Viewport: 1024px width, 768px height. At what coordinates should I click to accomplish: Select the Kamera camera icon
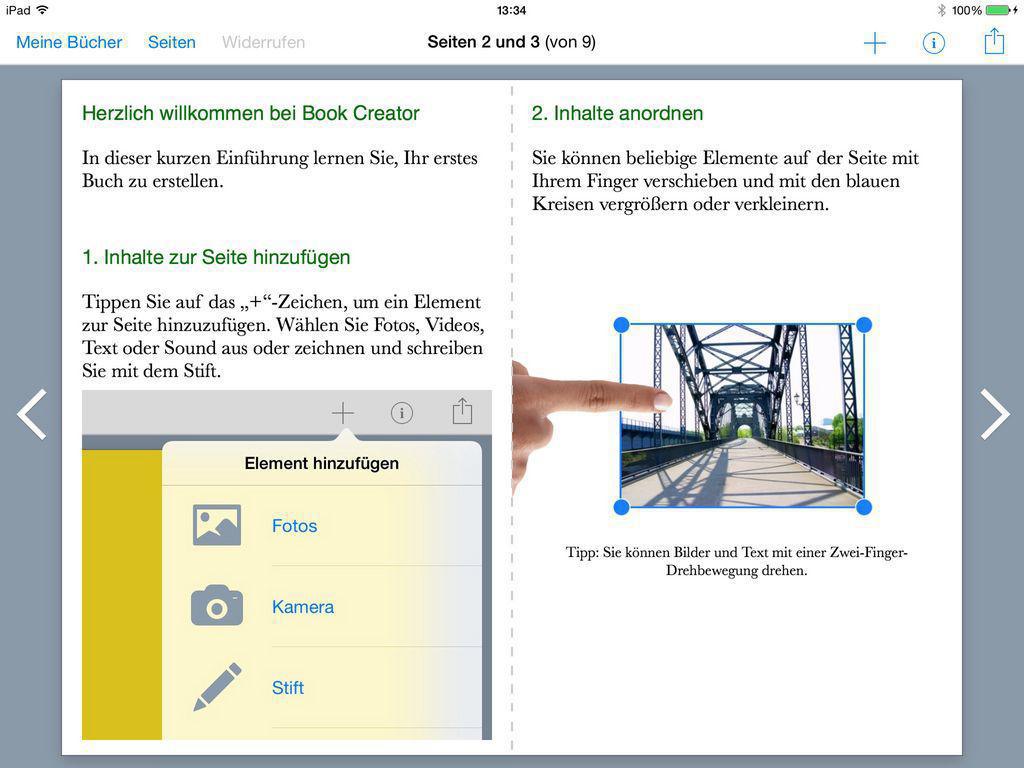point(218,605)
